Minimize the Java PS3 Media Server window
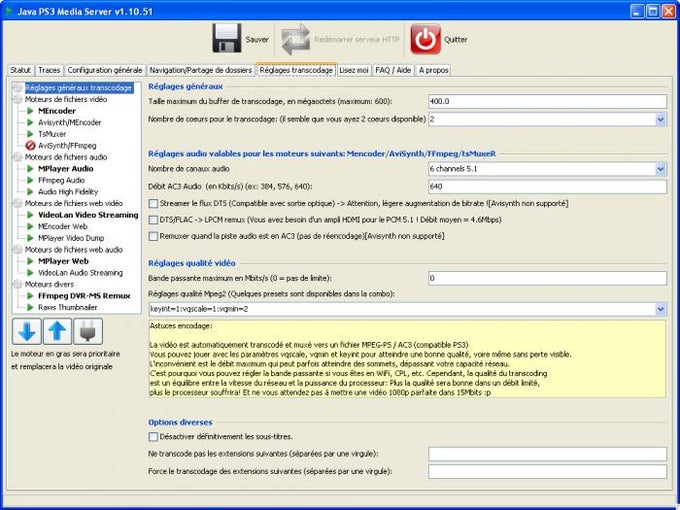The height and width of the screenshot is (510, 680). click(x=638, y=11)
